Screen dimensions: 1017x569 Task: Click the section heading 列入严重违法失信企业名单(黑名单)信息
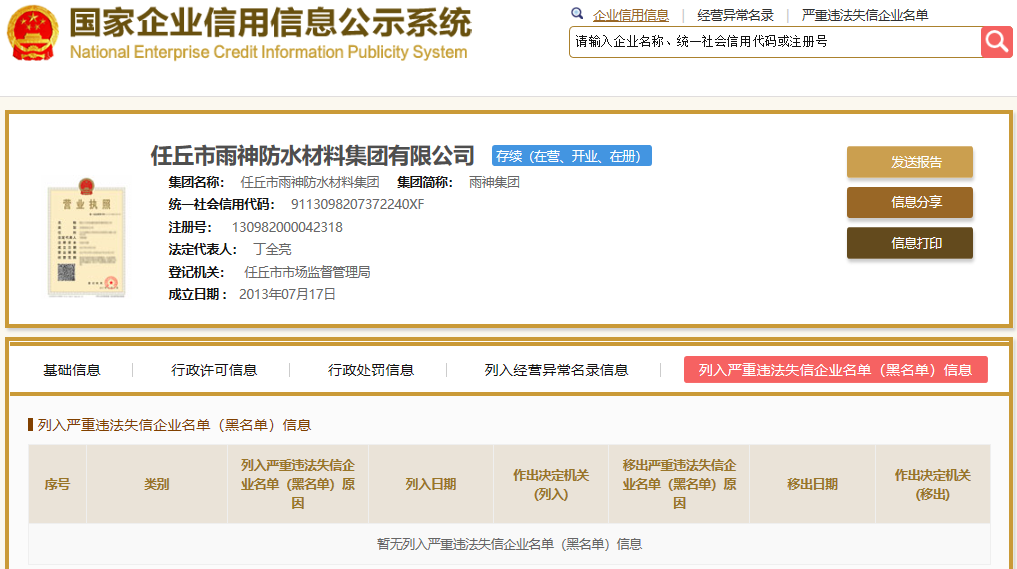pos(174,425)
